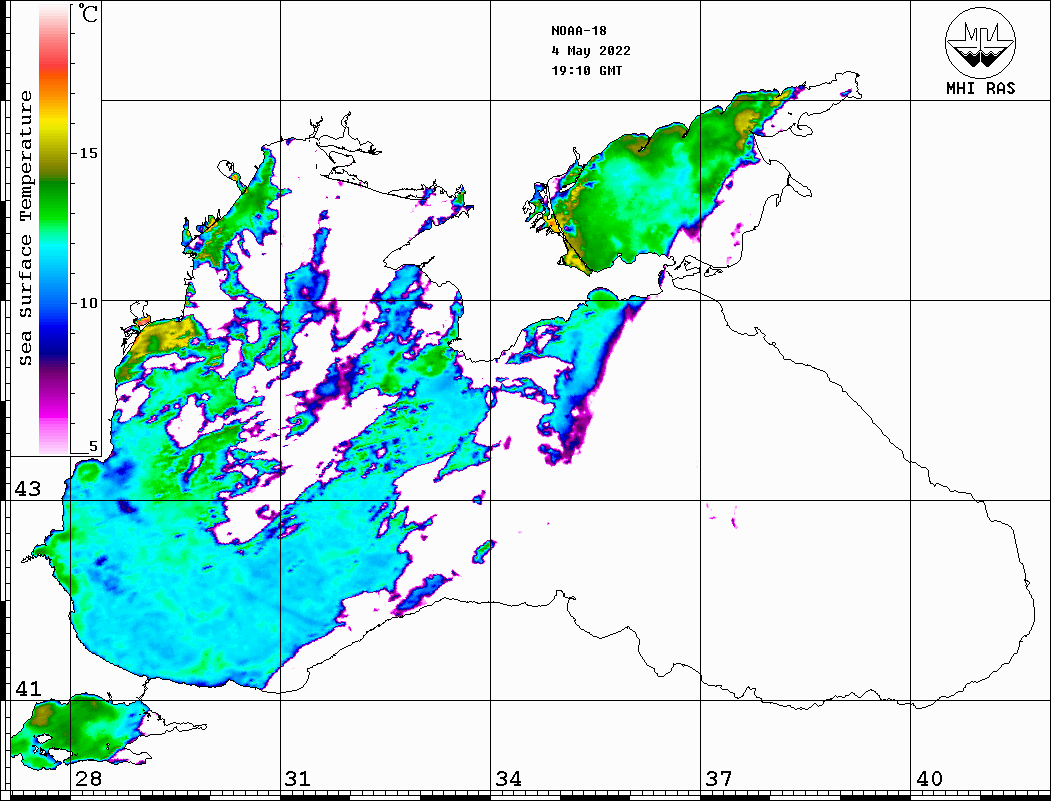Click the latitude label 41
This screenshot has width=1051, height=801.
coord(27,689)
